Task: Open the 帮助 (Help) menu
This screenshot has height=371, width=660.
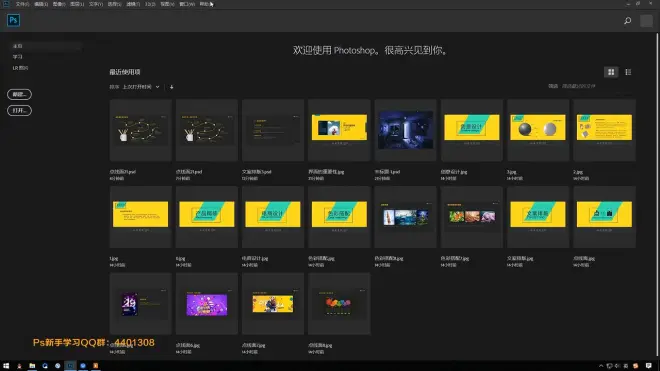Action: click(x=205, y=4)
